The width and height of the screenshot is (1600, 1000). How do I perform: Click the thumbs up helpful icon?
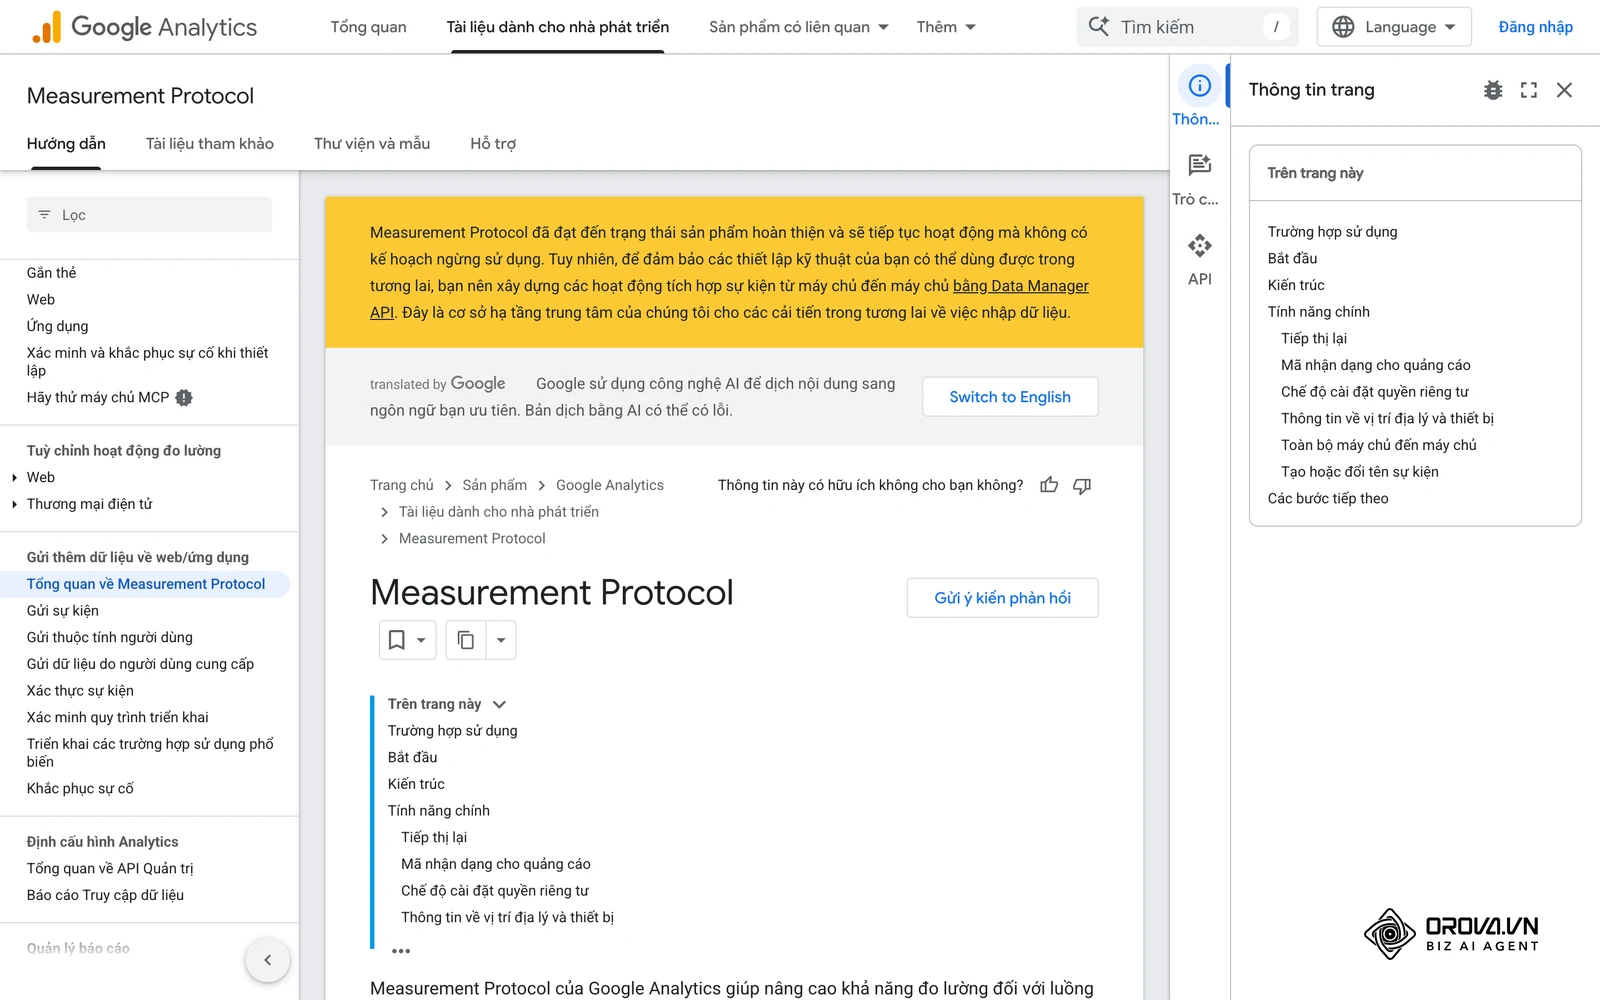1049,485
